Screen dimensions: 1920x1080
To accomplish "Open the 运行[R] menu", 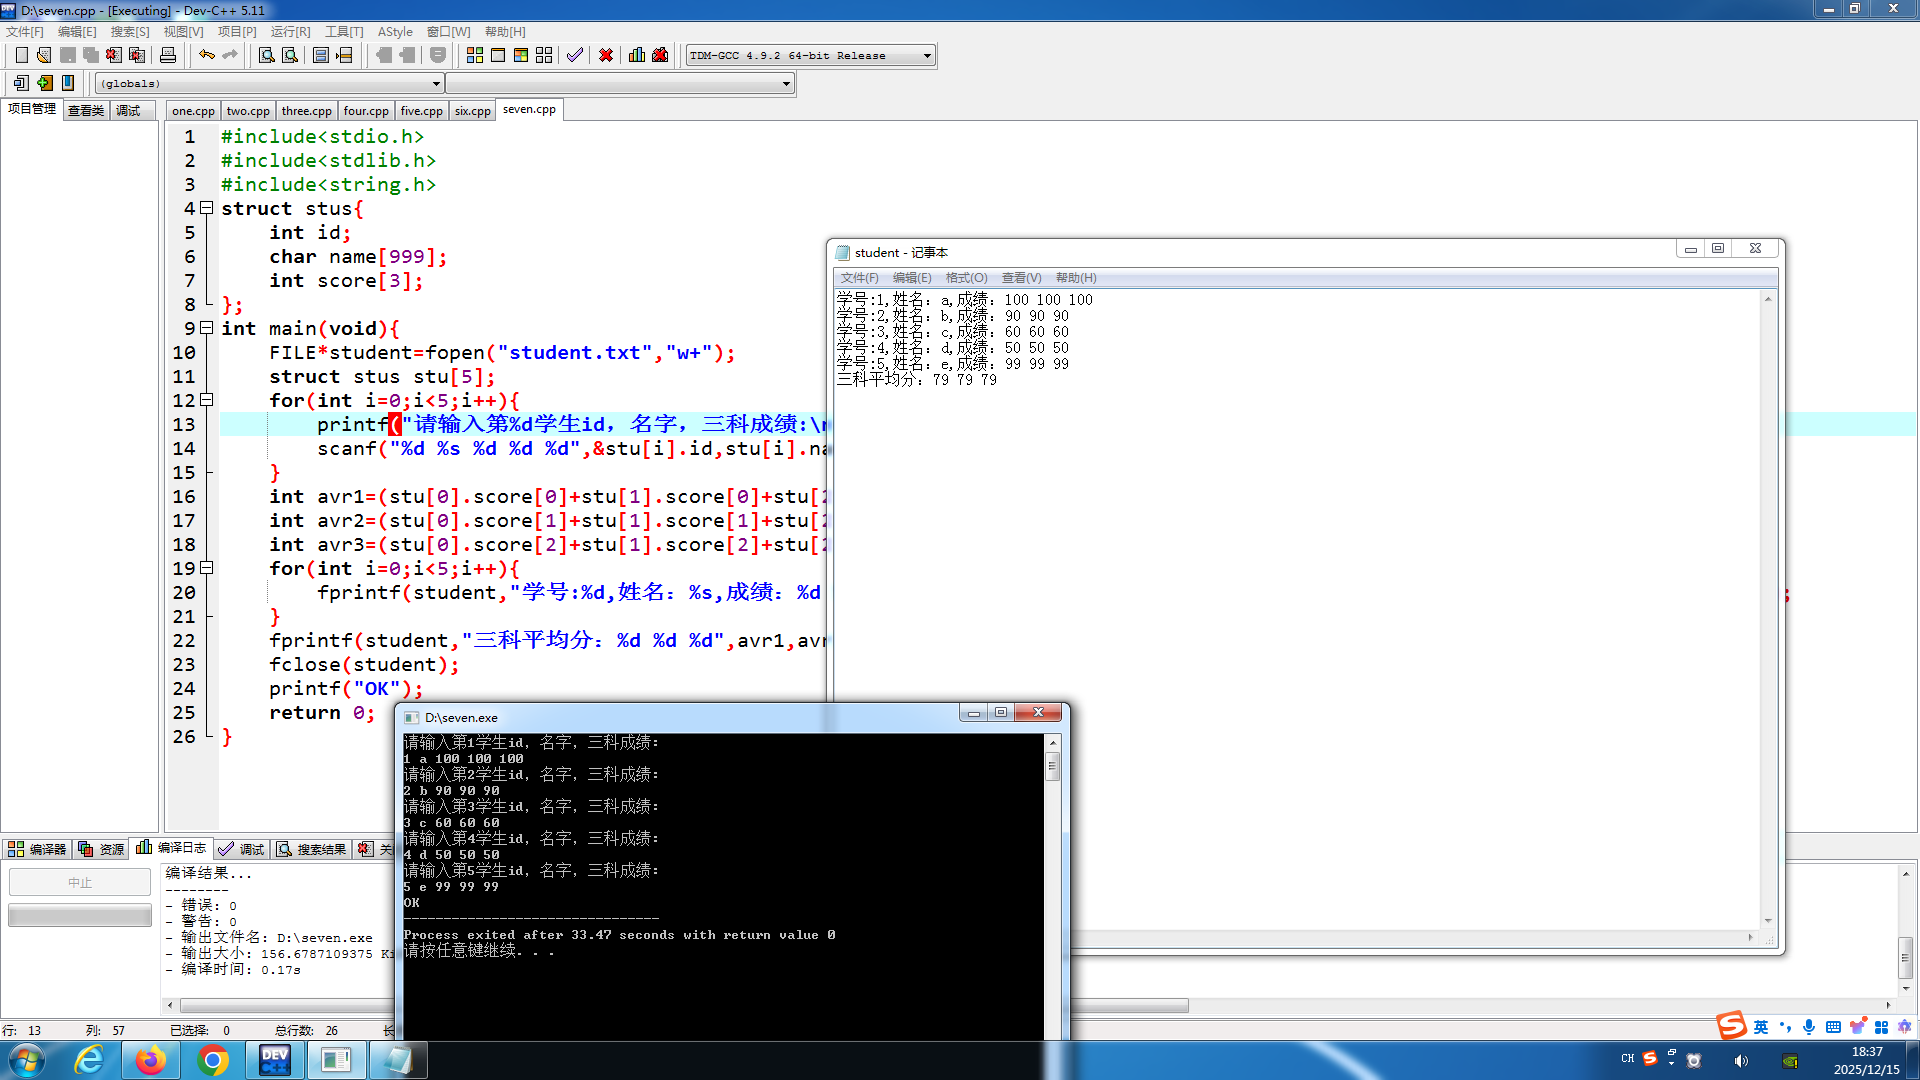I will coord(290,32).
